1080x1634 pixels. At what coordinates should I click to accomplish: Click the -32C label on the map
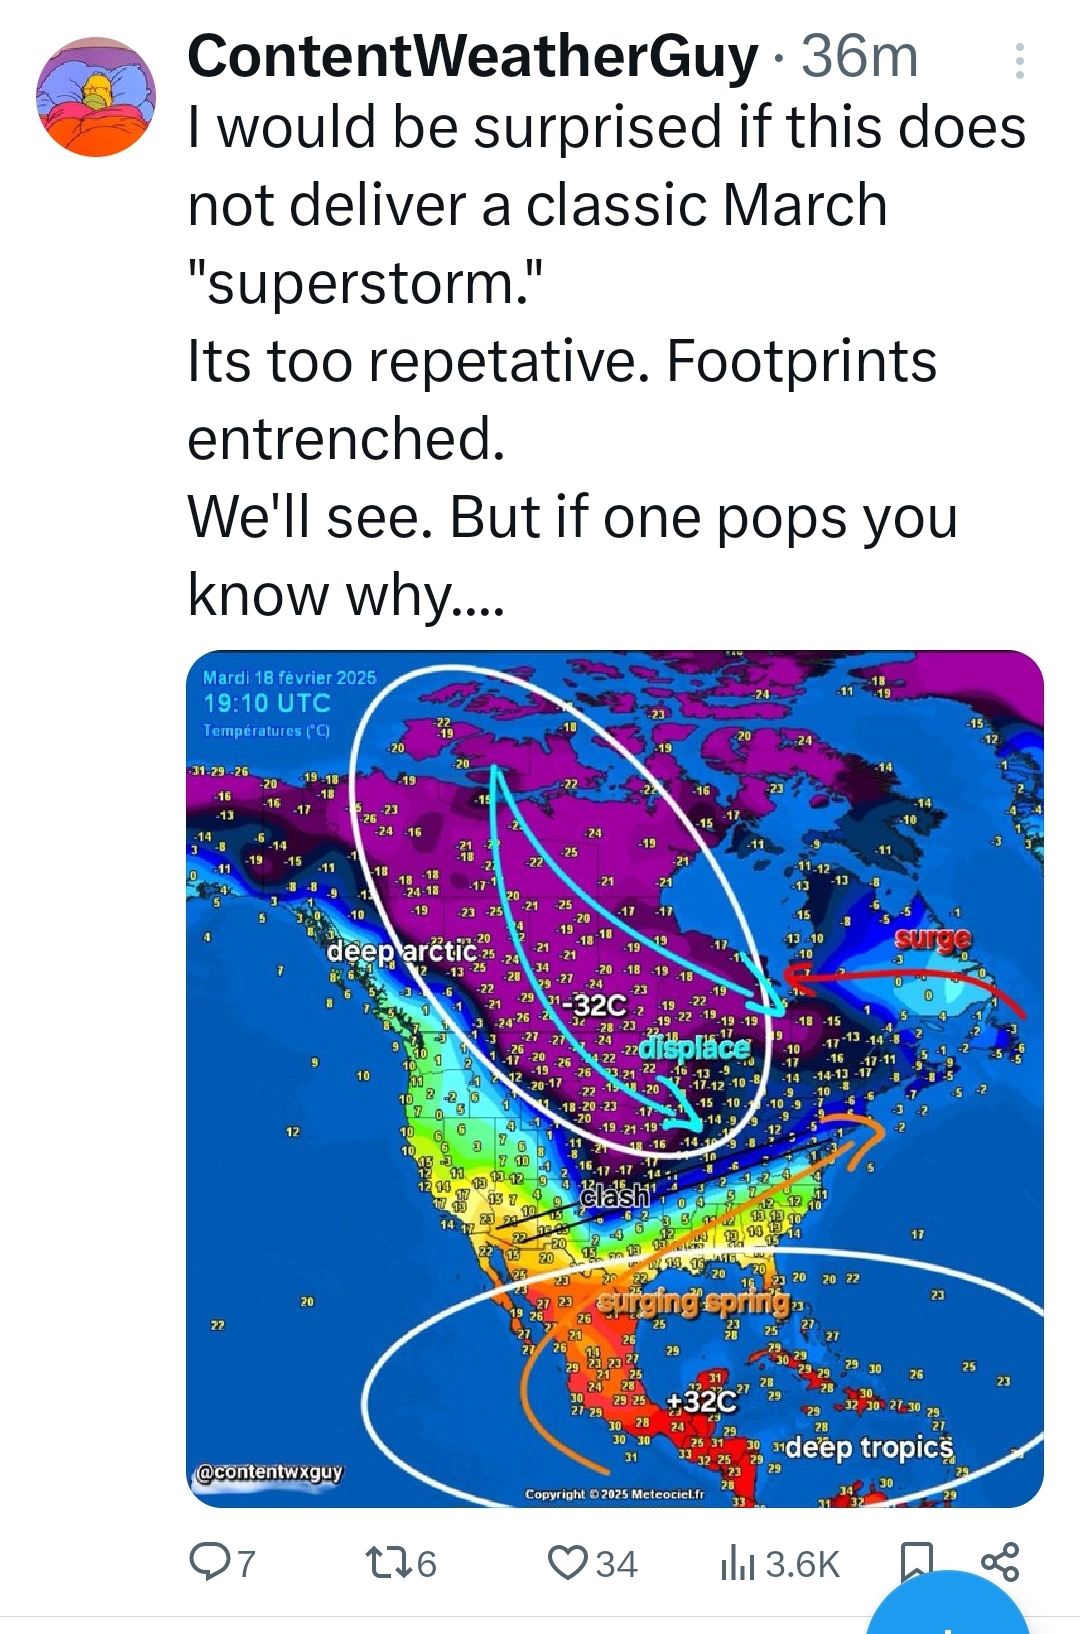(x=597, y=1004)
